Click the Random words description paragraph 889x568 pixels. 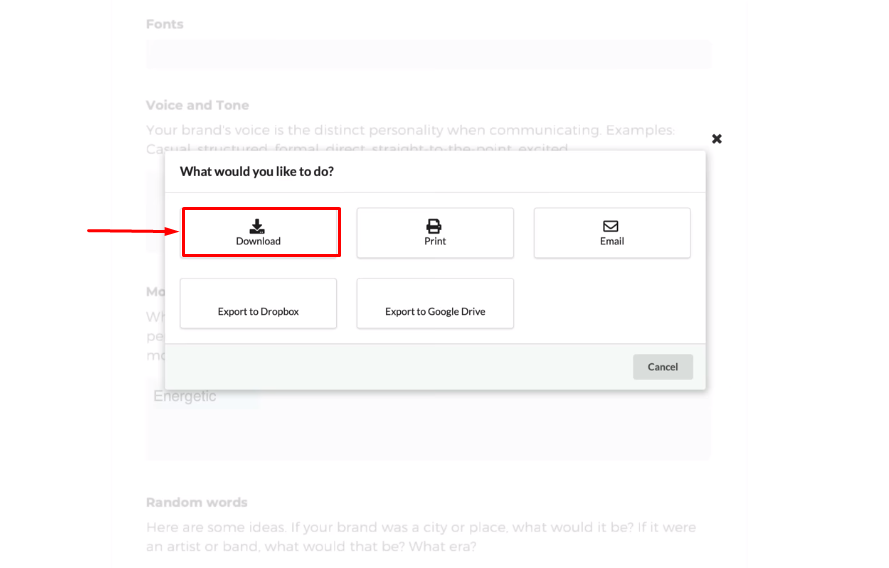click(420, 536)
